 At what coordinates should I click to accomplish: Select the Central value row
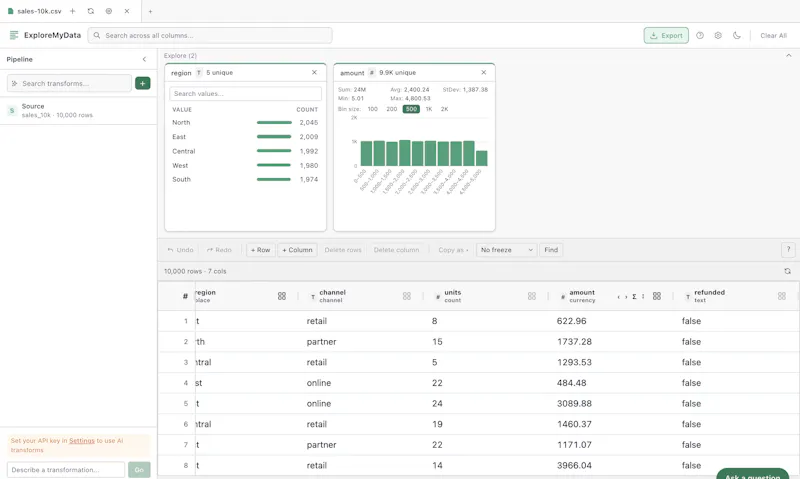point(245,151)
